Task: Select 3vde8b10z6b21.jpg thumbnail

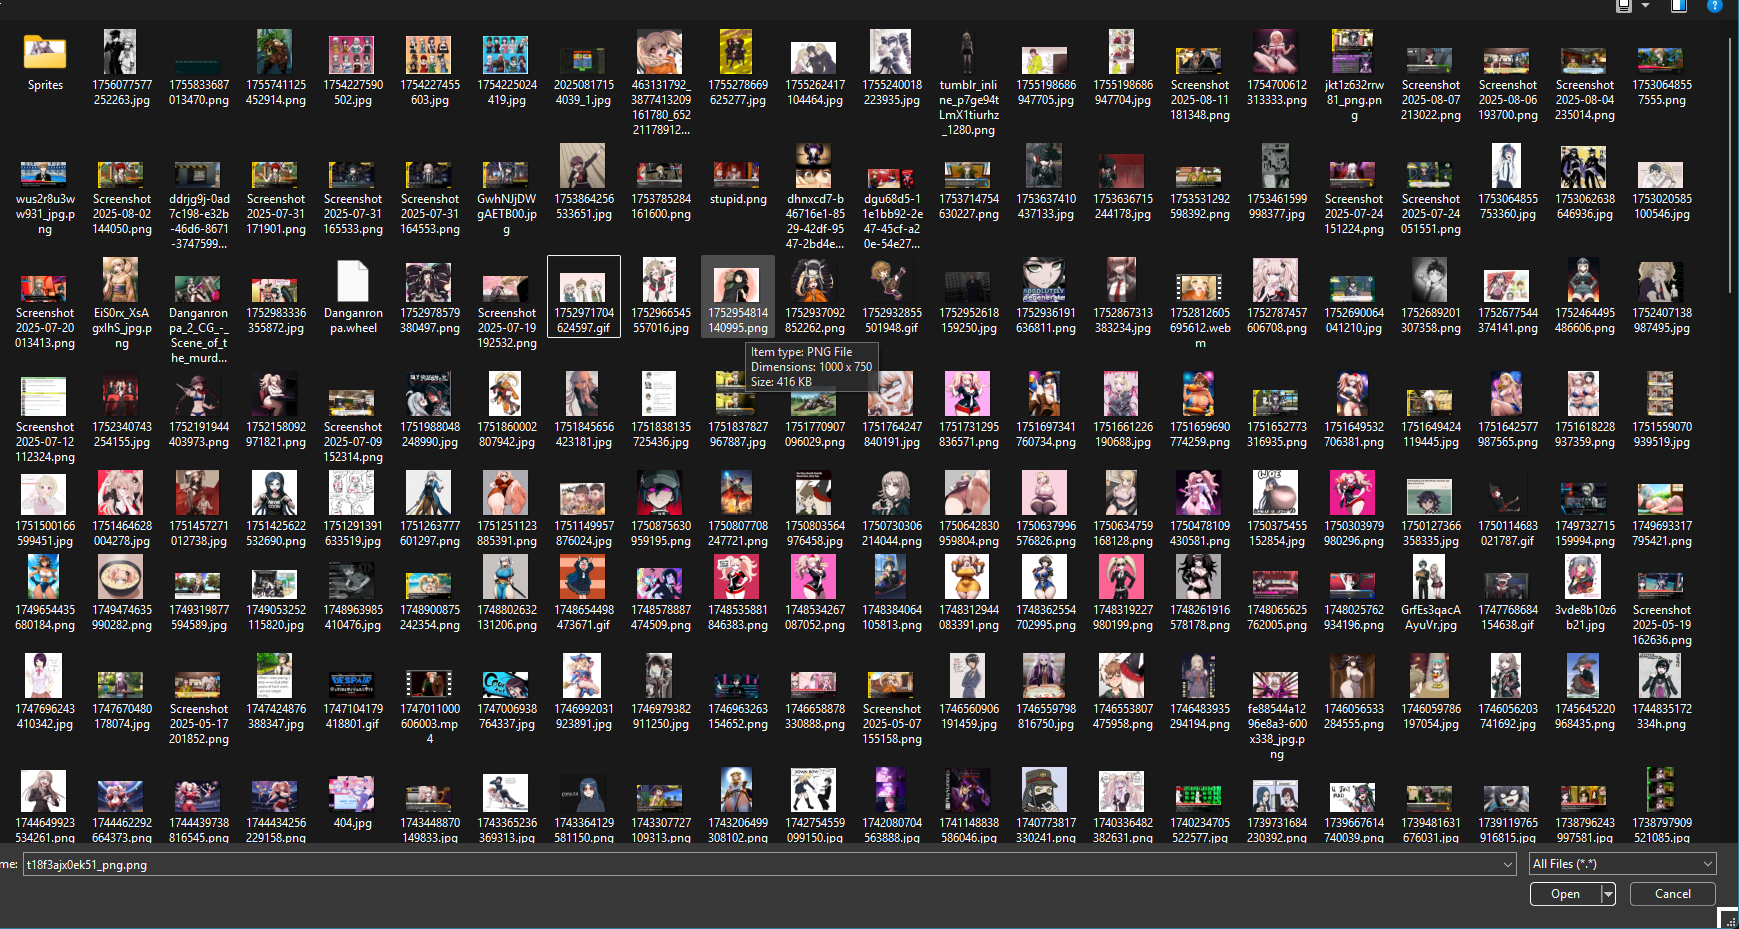Action: point(1585,578)
